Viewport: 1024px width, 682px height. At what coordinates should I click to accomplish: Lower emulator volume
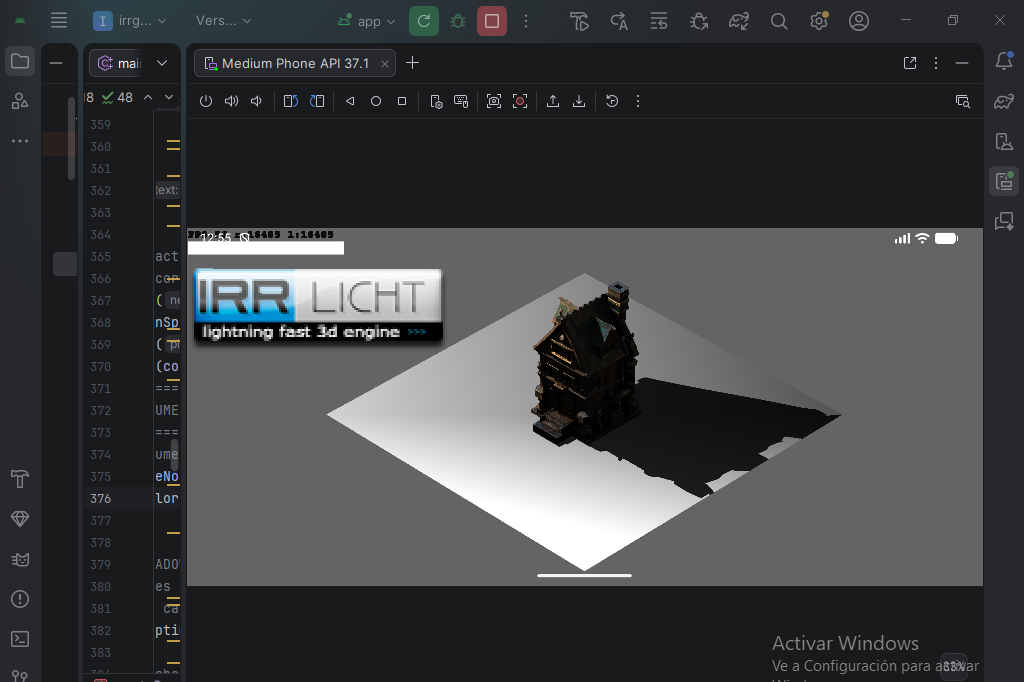(257, 101)
